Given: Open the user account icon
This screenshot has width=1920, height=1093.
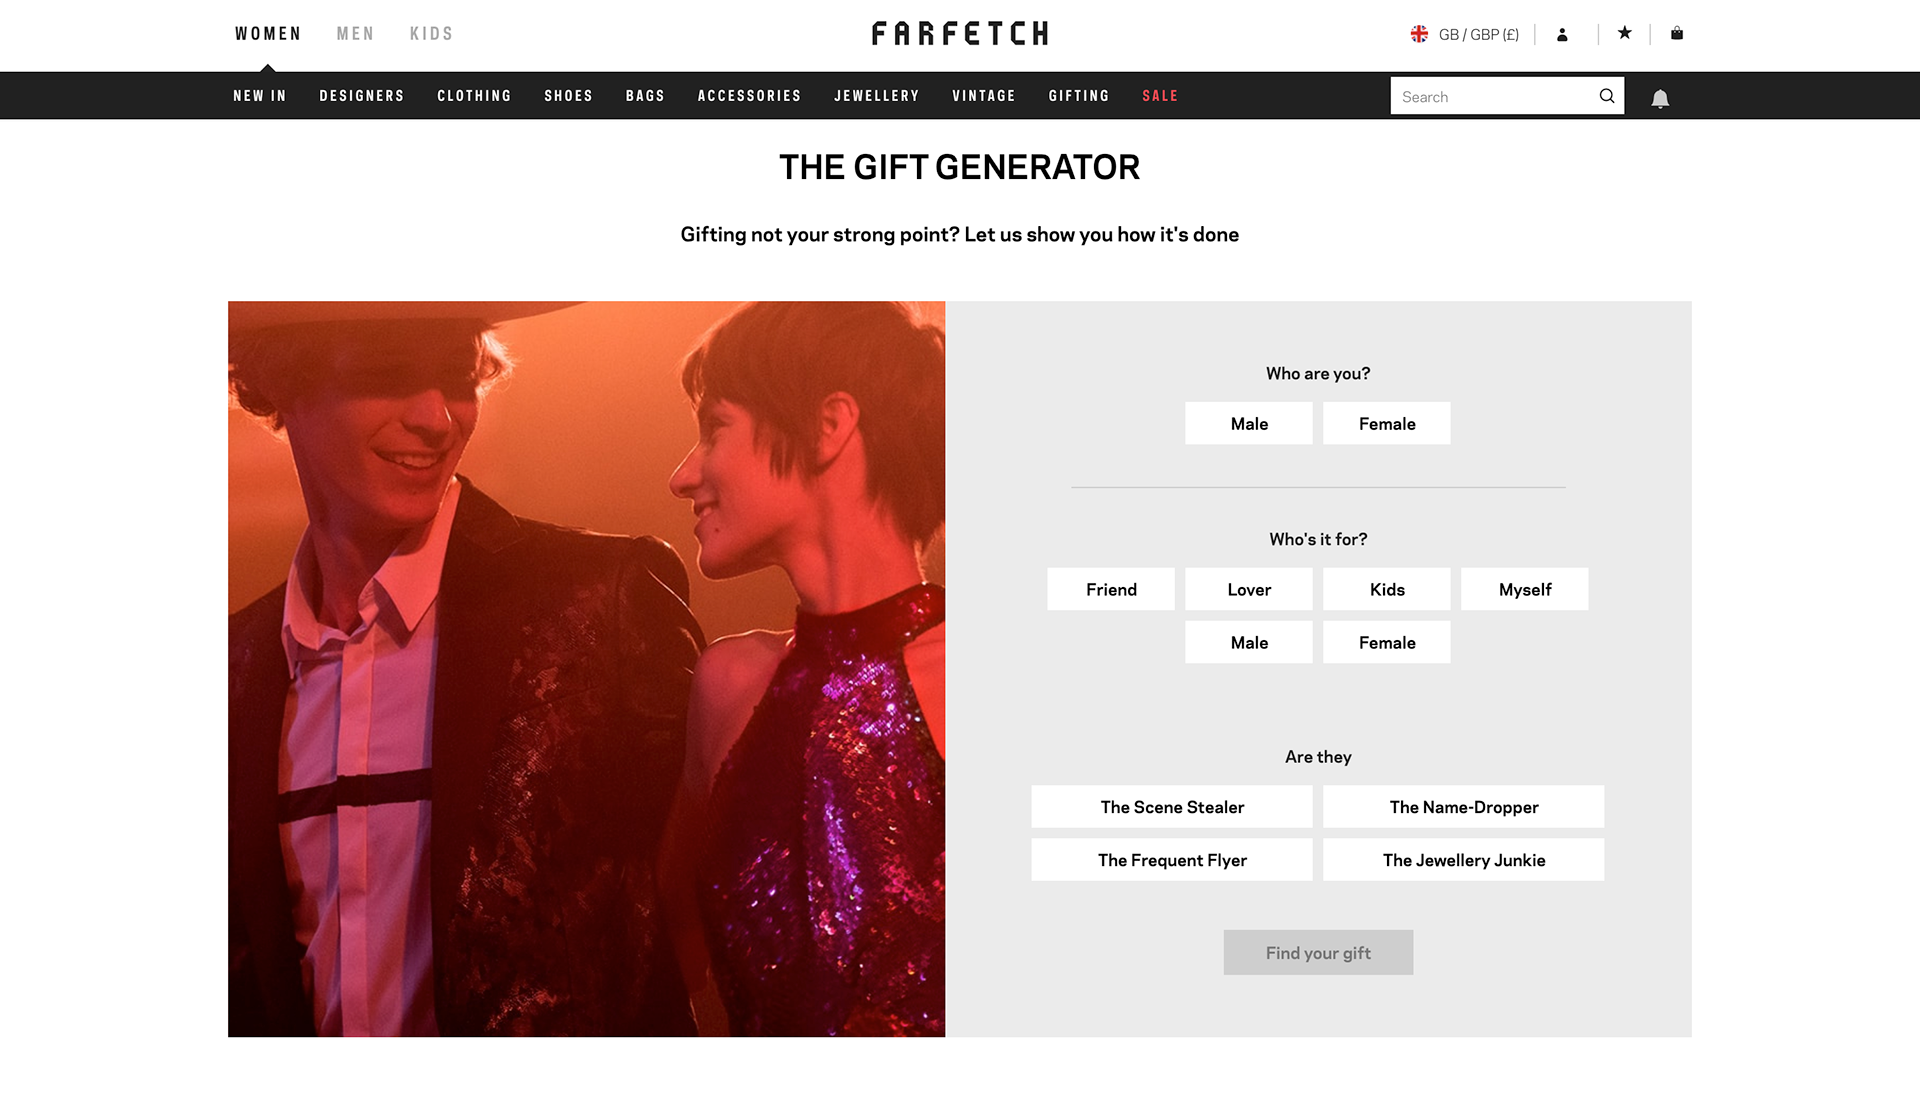Looking at the screenshot, I should pos(1562,35).
